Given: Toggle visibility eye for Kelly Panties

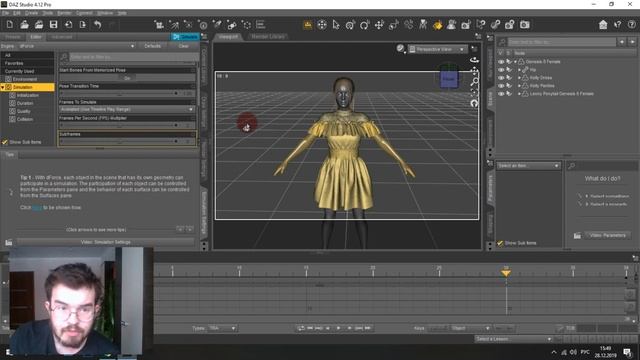Looking at the screenshot, I should point(501,86).
